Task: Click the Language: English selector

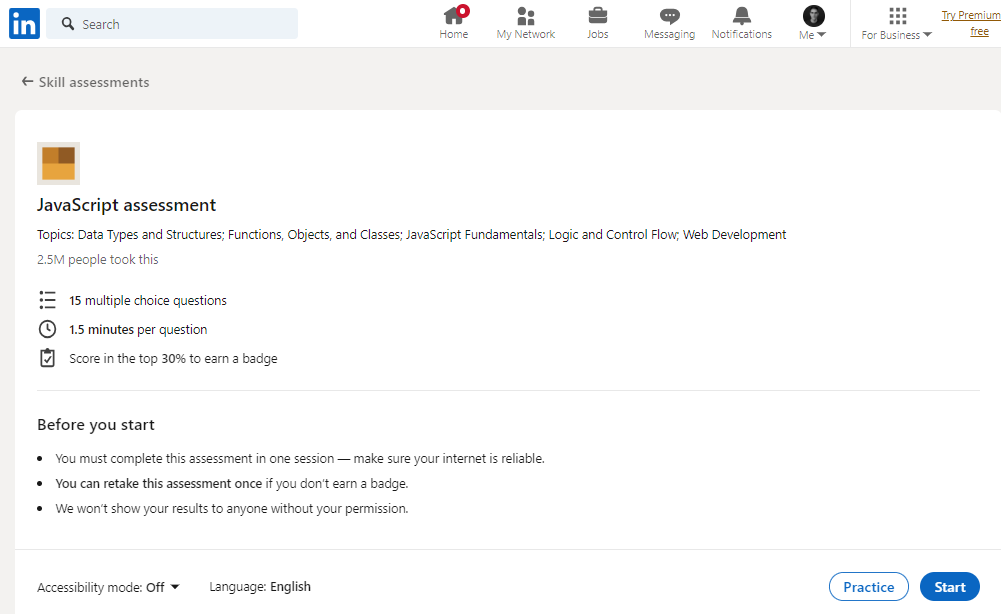Action: click(260, 587)
